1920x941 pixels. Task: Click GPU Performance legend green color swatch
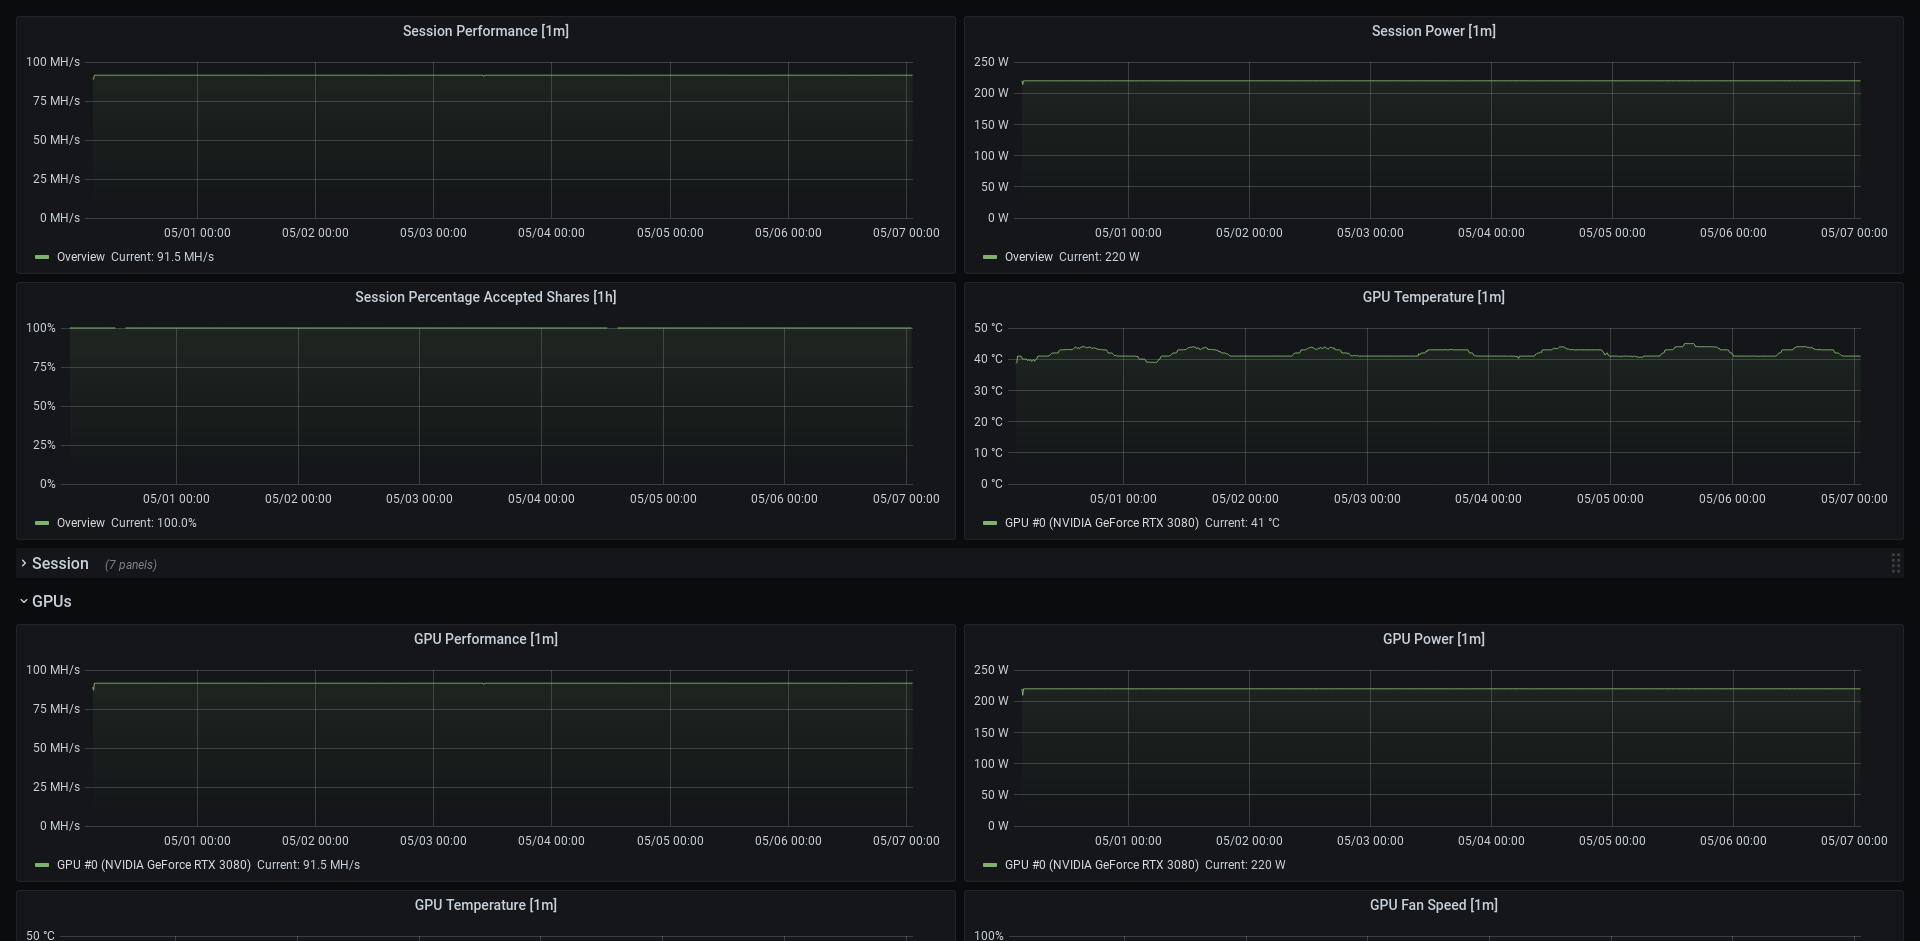pos(42,865)
